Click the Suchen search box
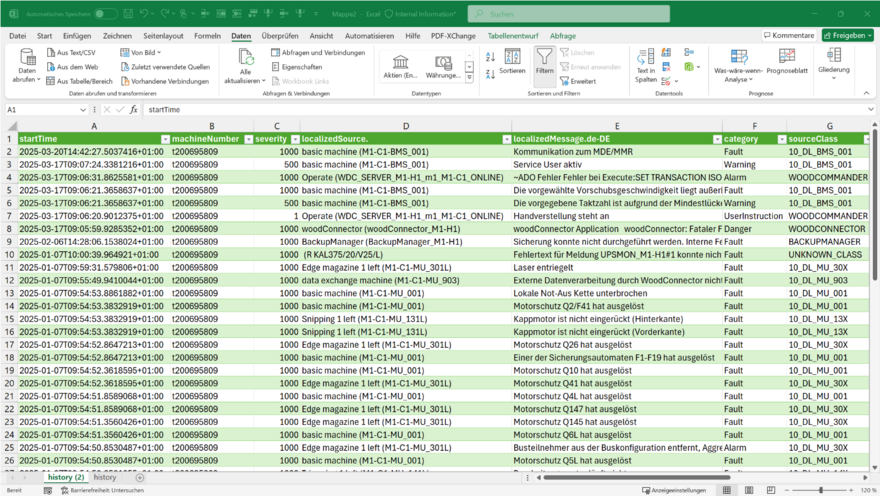Screen dimensions: 880x496 pyautogui.click(x=540, y=14)
